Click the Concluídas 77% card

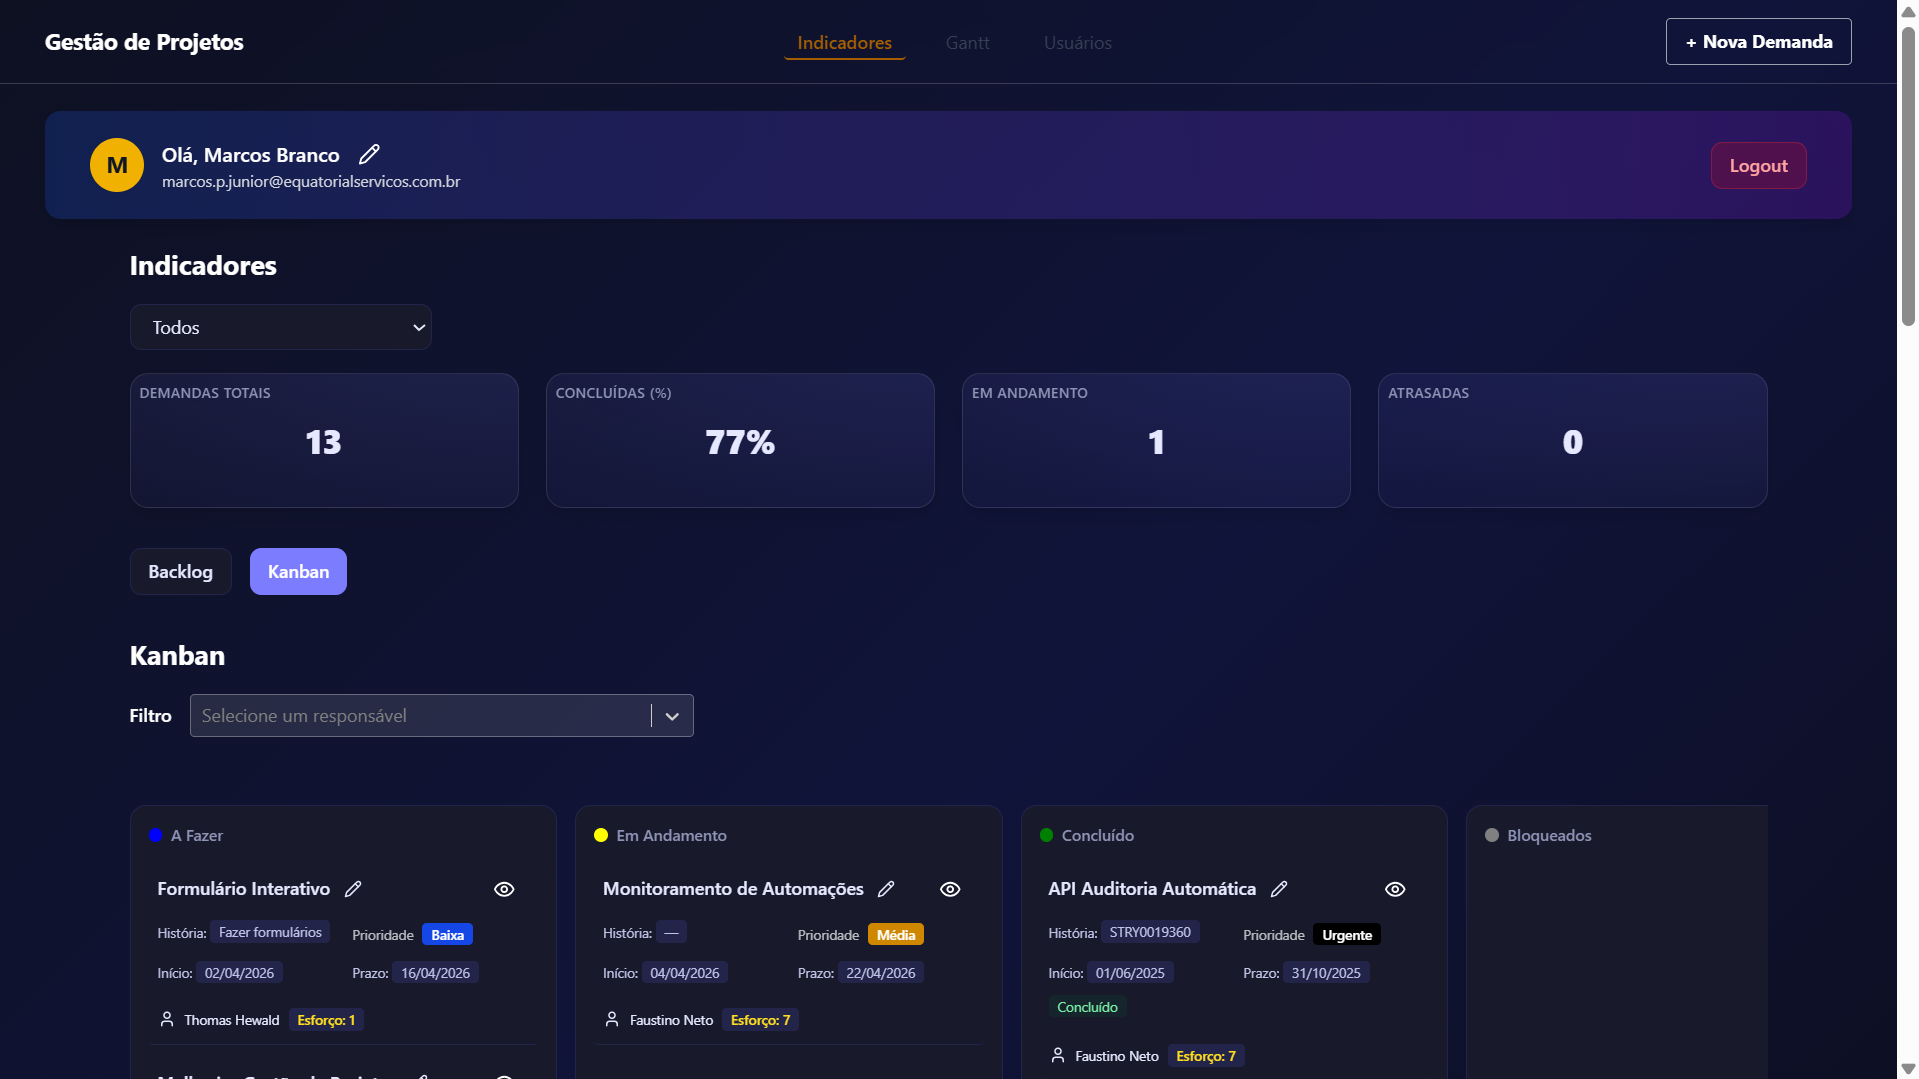(x=740, y=440)
